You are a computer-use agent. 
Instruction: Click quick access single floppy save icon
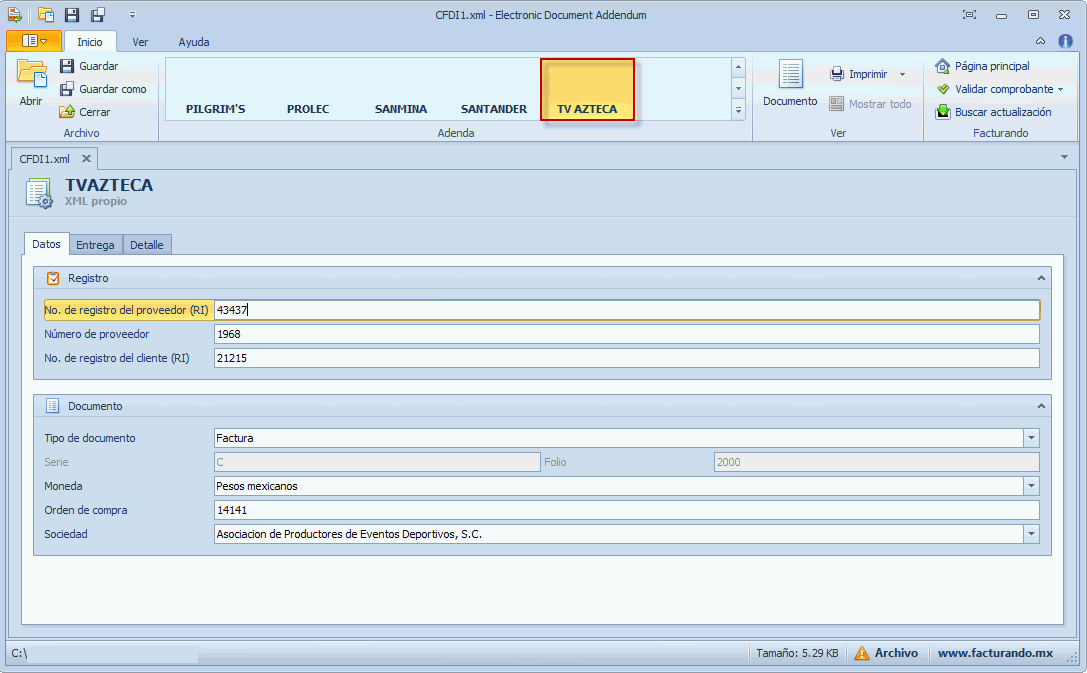pyautogui.click(x=71, y=15)
